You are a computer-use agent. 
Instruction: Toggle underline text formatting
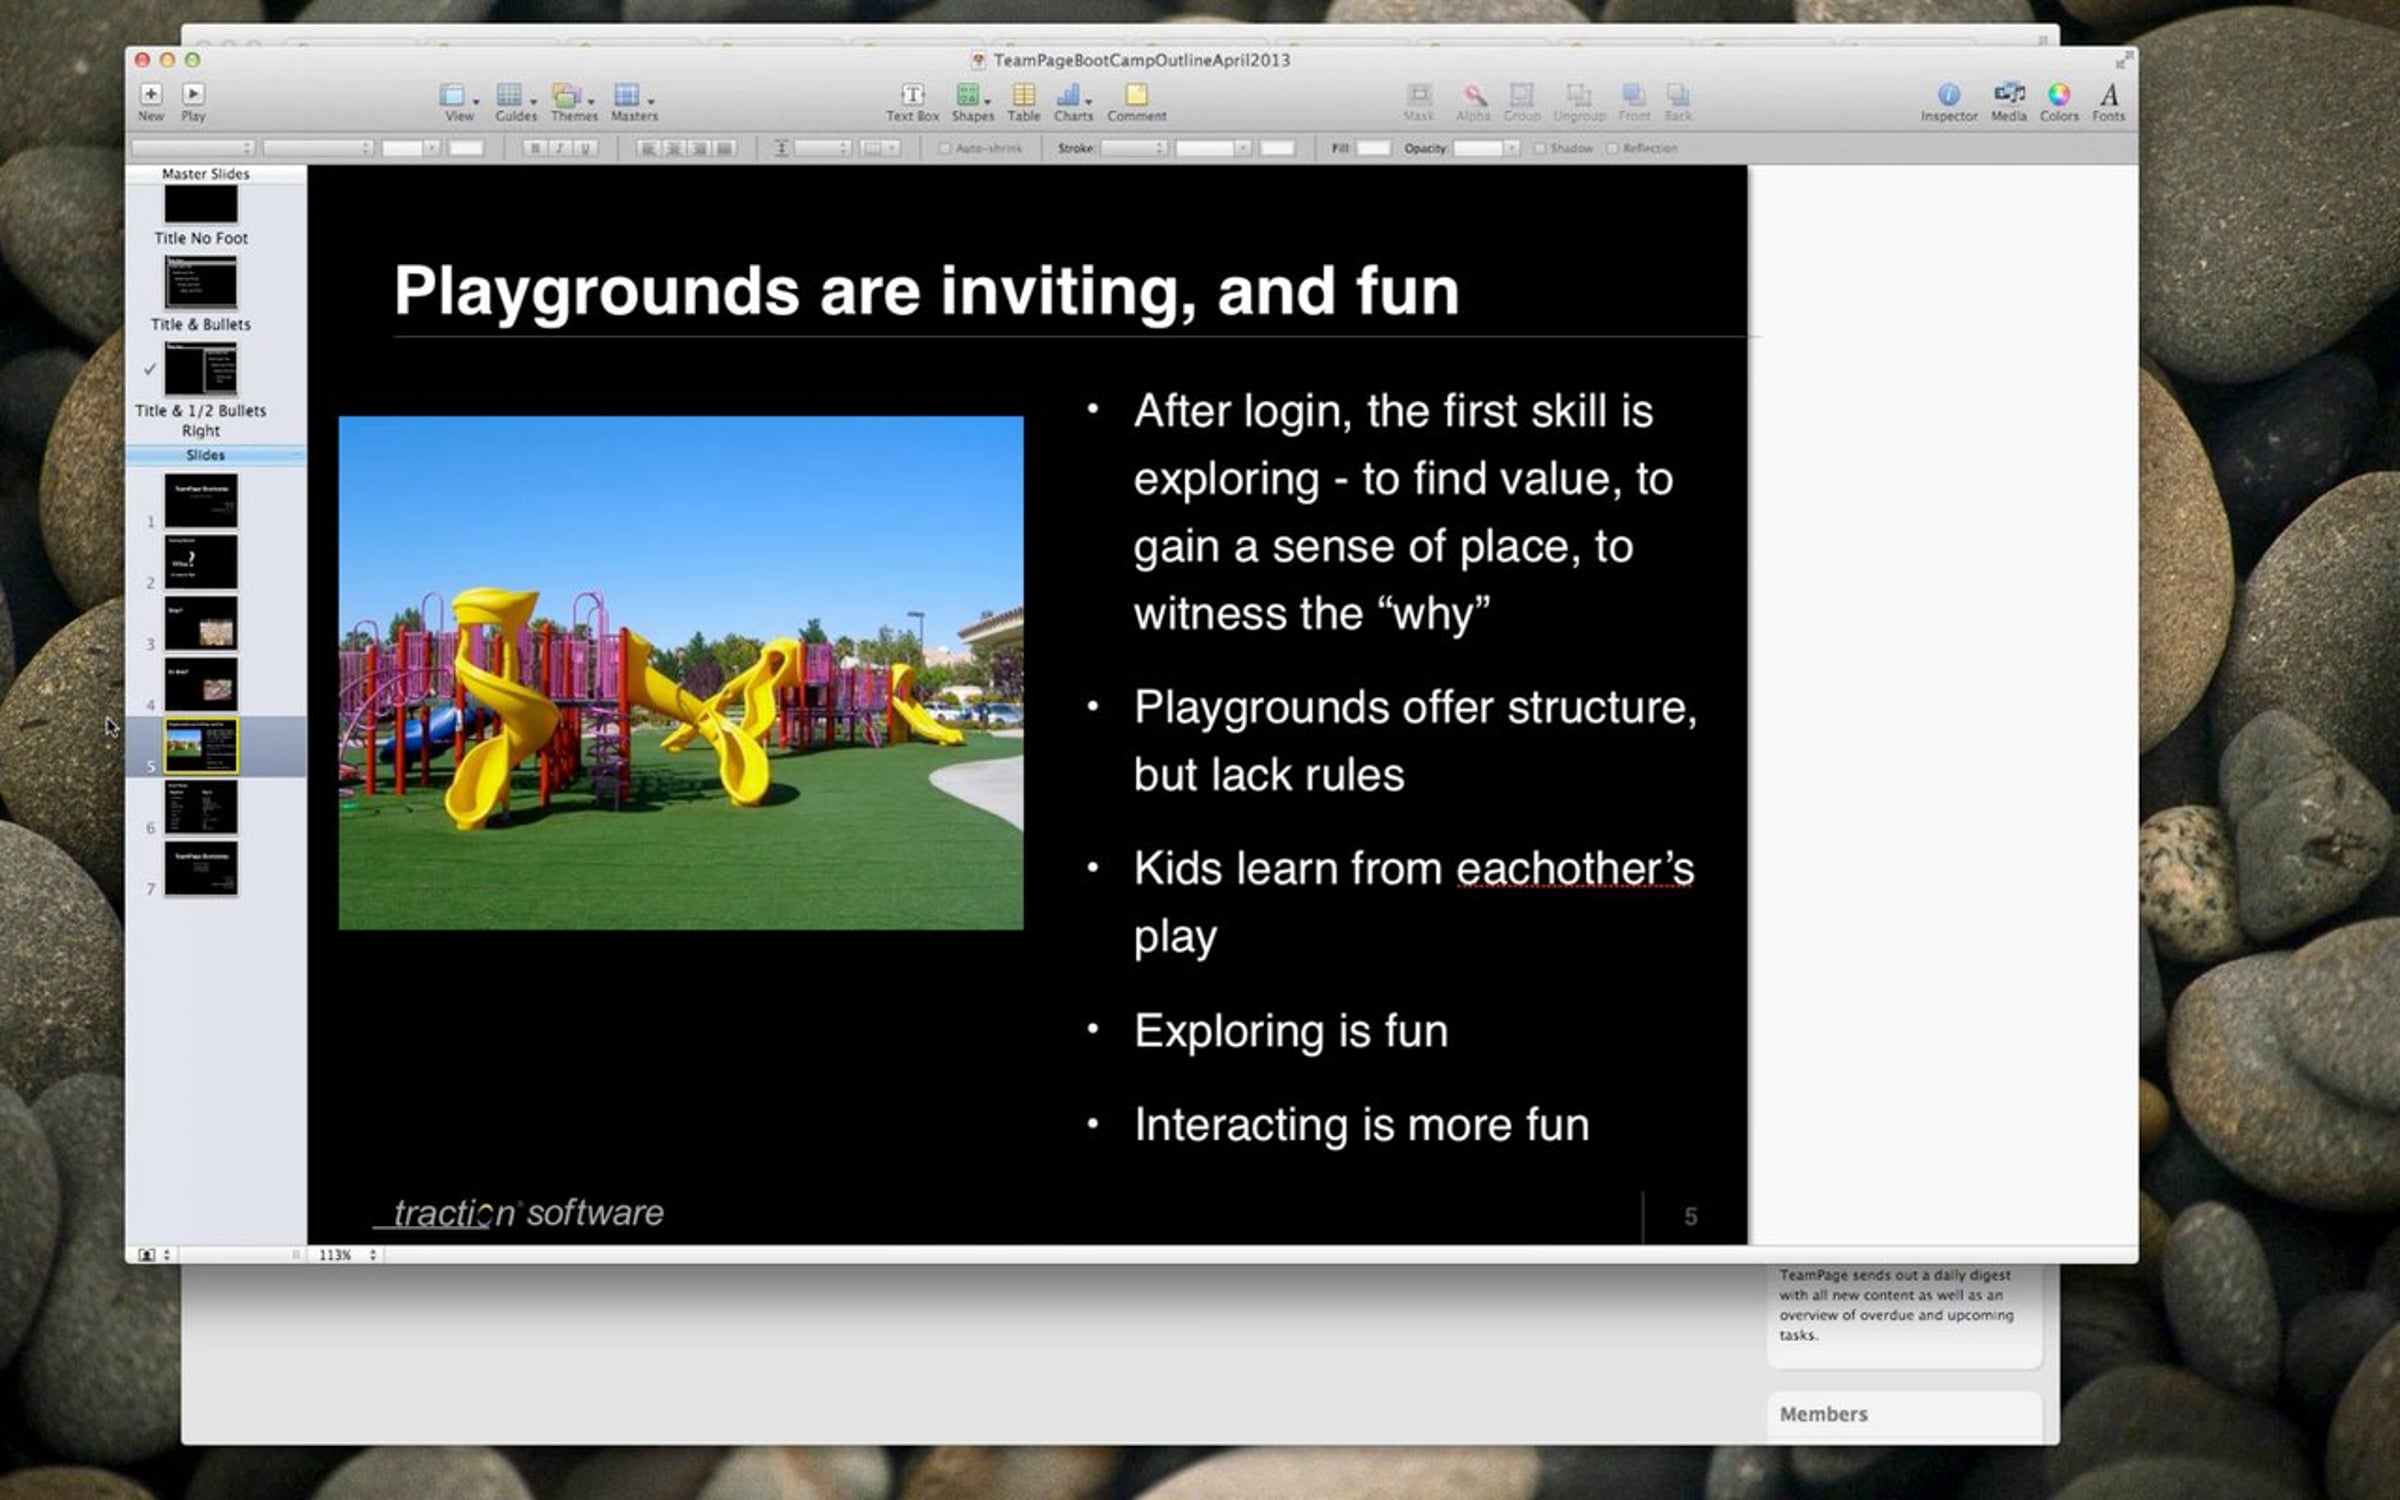(x=586, y=148)
